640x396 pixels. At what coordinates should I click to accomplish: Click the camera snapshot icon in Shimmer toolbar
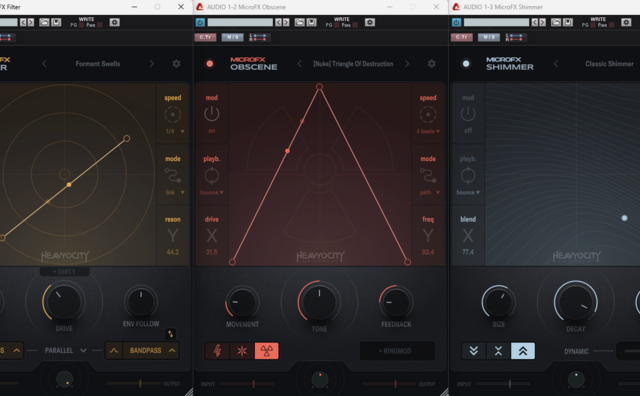(x=626, y=22)
